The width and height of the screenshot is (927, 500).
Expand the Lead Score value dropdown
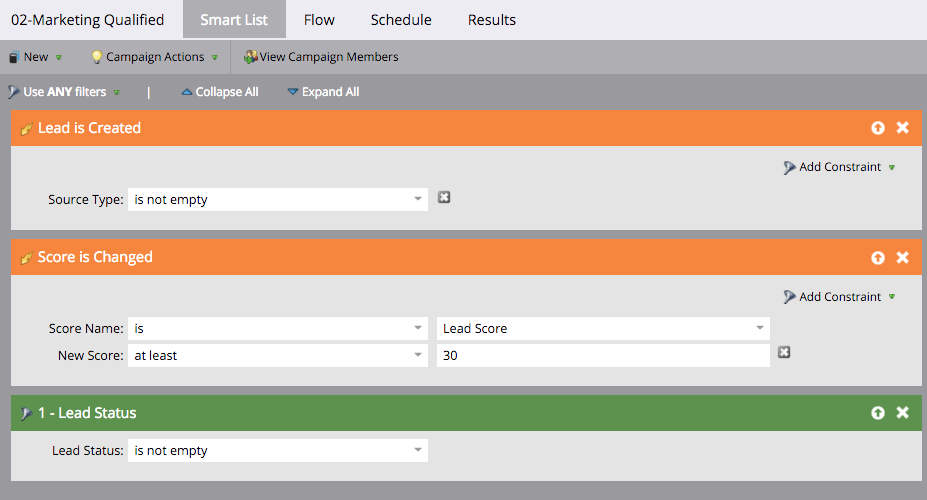pos(603,329)
